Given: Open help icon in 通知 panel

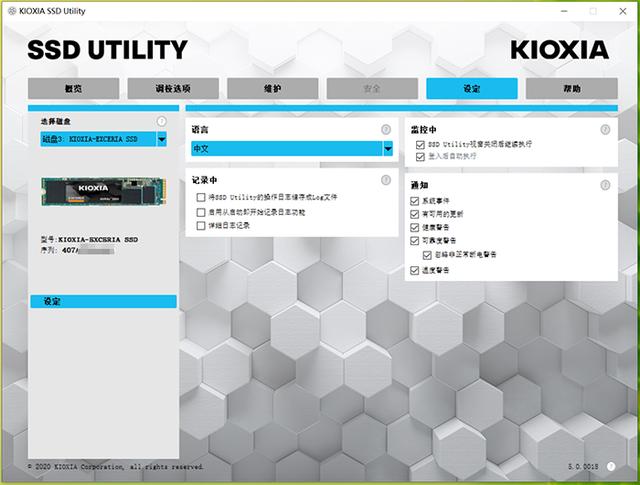Looking at the screenshot, I should pyautogui.click(x=605, y=185).
